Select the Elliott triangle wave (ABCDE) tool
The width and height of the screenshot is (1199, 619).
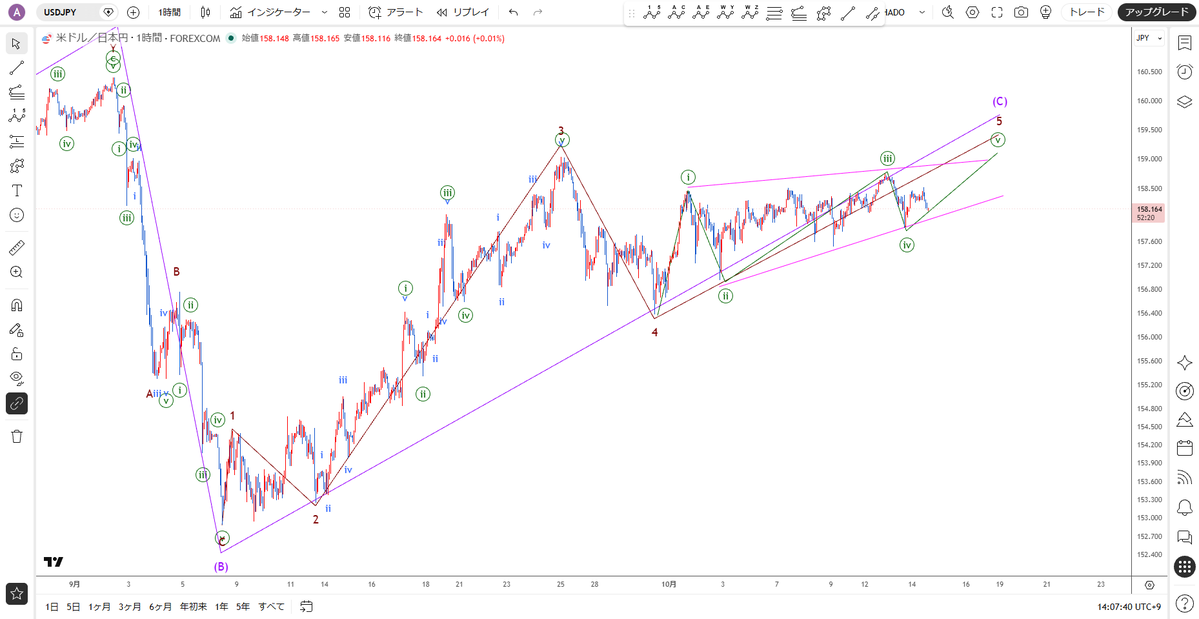click(x=701, y=12)
